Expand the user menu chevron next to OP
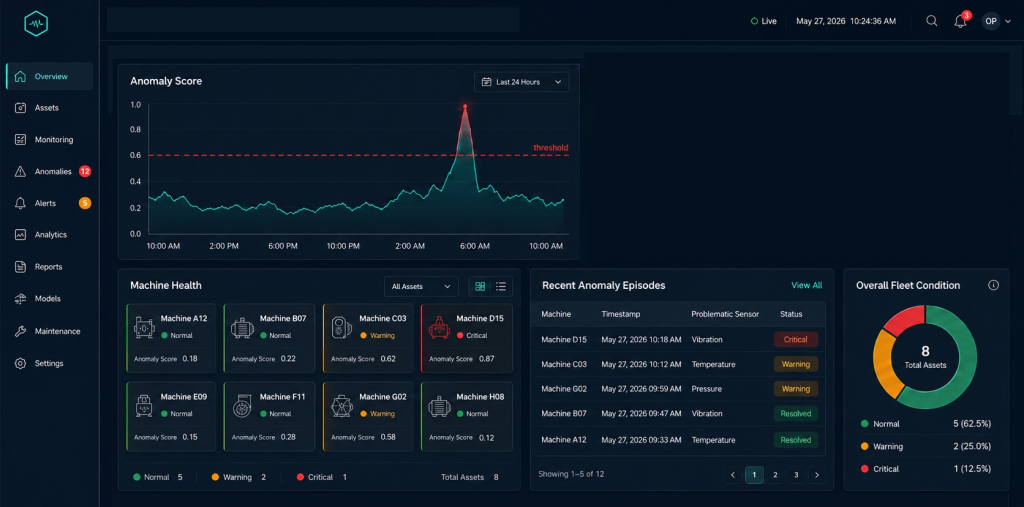The height and width of the screenshot is (507, 1024). click(1008, 21)
